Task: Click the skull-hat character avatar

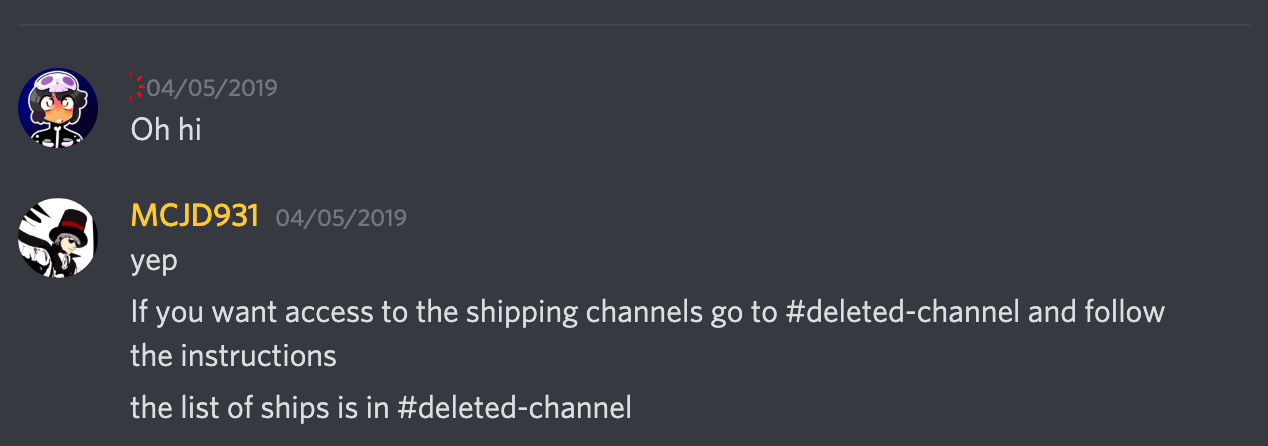Action: point(58,108)
